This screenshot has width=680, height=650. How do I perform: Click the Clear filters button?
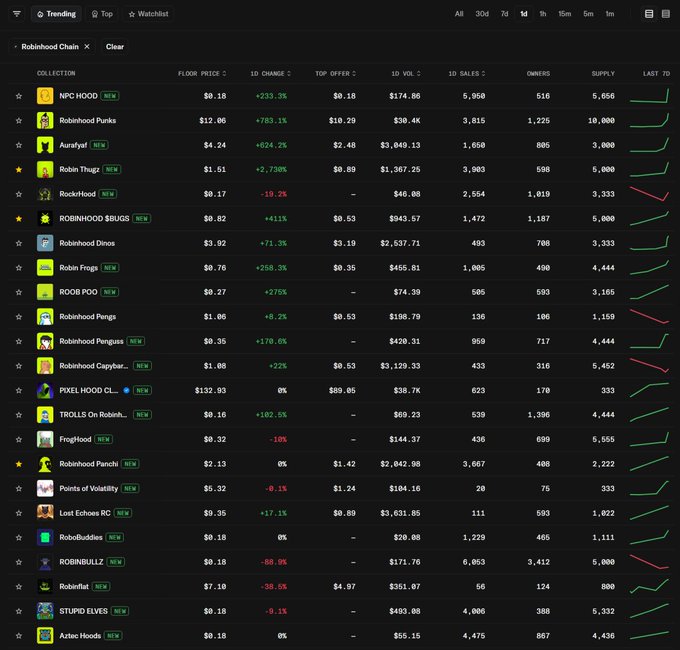click(115, 46)
